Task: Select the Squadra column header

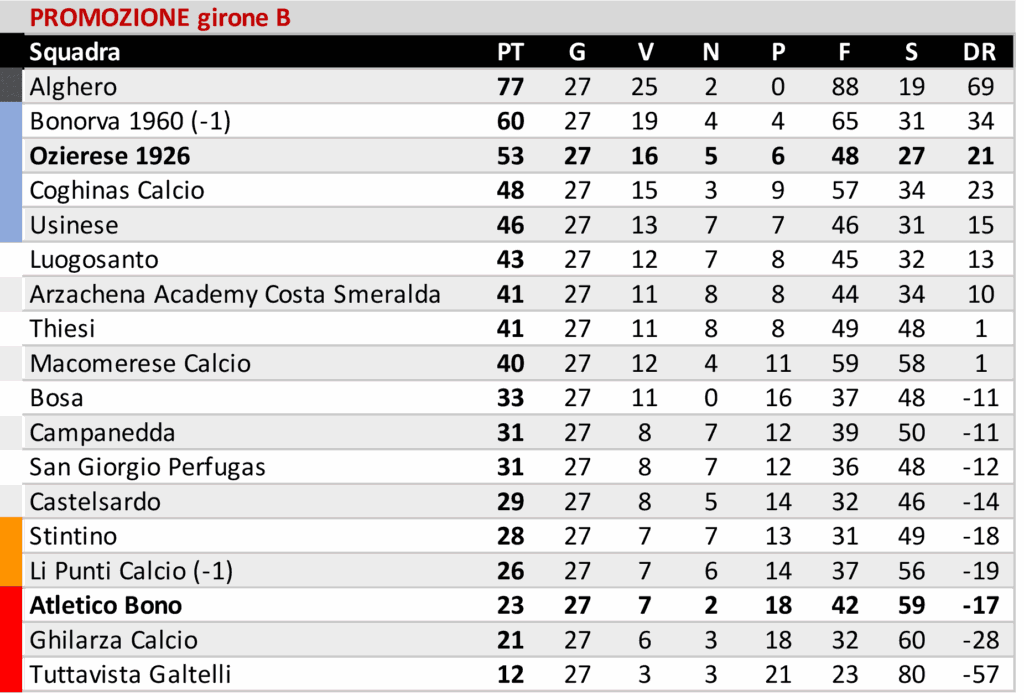Action: pos(75,53)
